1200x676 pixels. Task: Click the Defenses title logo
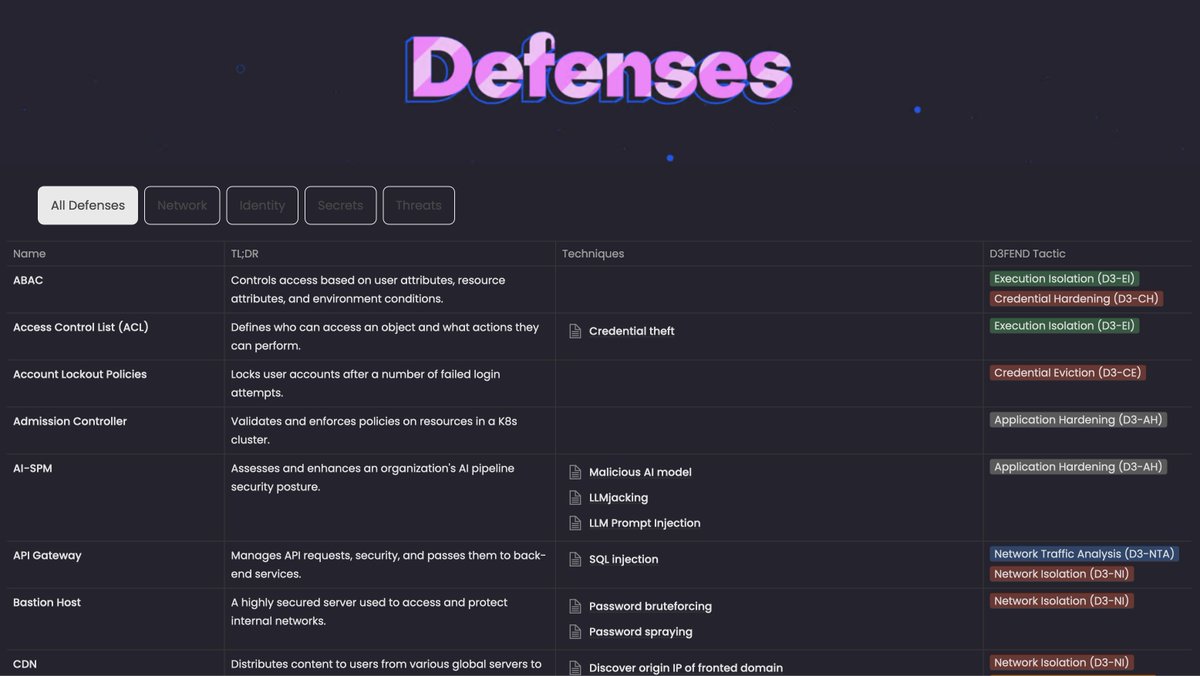tap(599, 70)
